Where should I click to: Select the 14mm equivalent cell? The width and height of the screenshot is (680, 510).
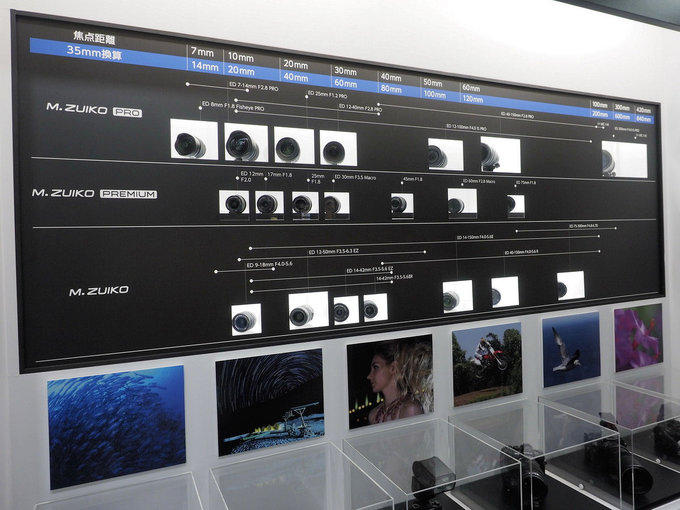tap(204, 66)
